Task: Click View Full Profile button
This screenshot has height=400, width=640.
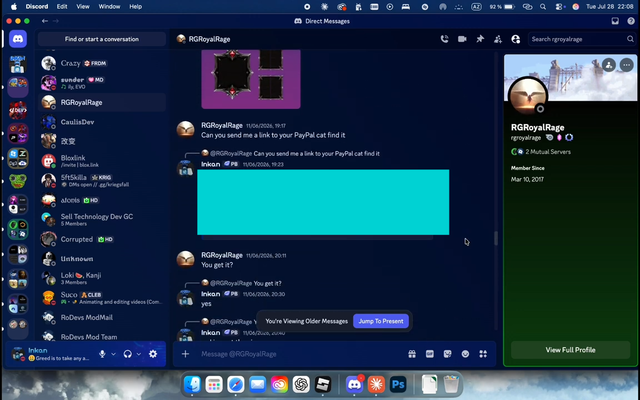Action: click(x=570, y=350)
